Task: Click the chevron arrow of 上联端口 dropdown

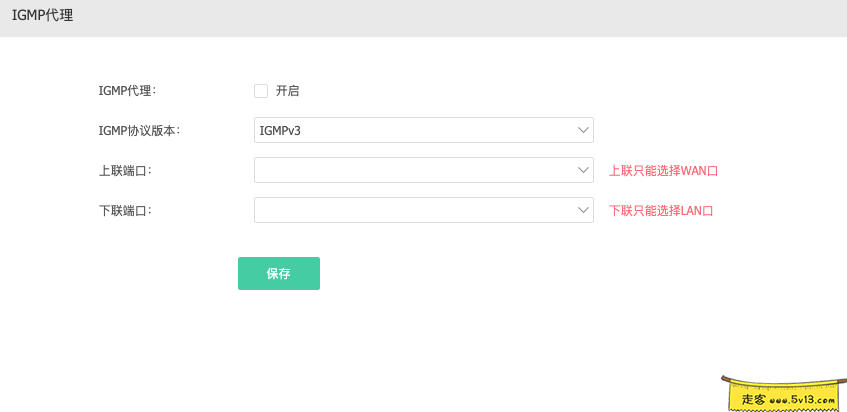Action: tap(584, 170)
